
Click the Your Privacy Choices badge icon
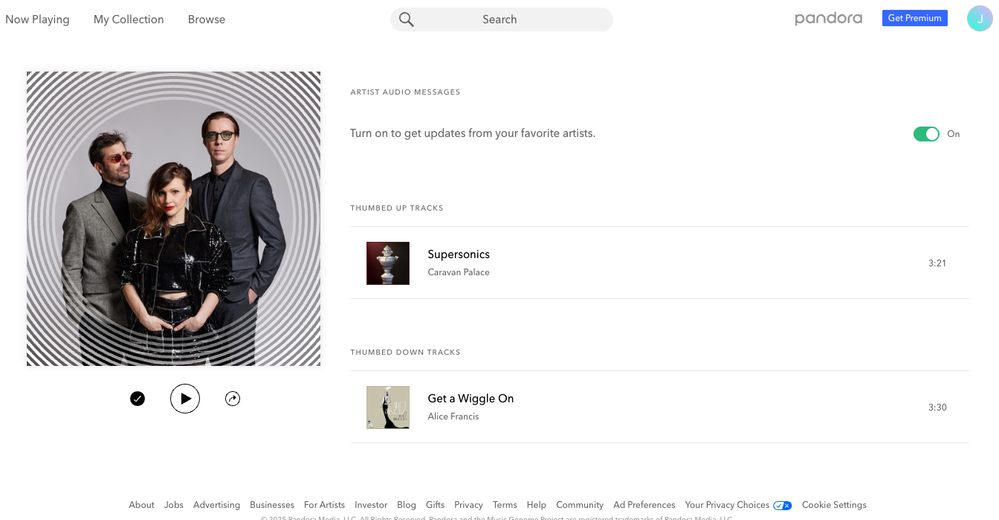tap(782, 505)
